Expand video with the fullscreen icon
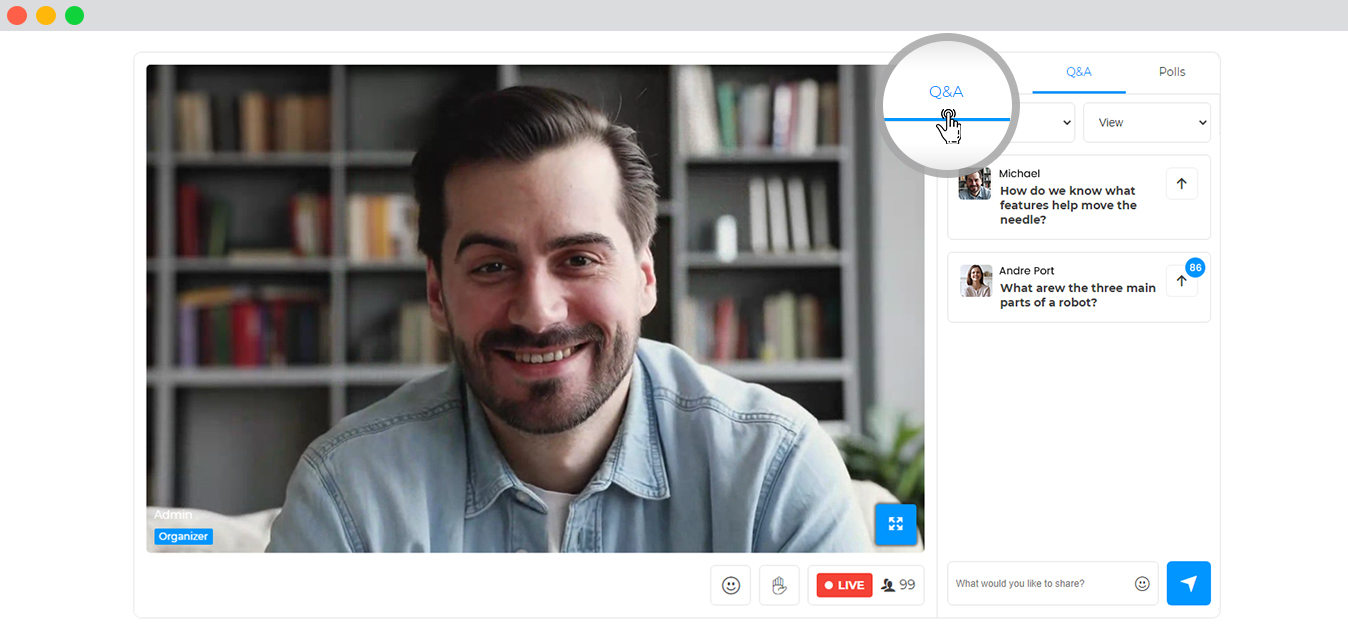Viewport: 1348px width, 635px height. [x=895, y=524]
